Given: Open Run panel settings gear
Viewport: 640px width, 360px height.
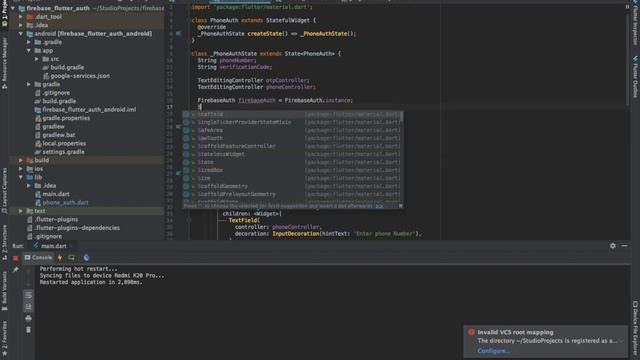Looking at the screenshot, I should point(613,246).
